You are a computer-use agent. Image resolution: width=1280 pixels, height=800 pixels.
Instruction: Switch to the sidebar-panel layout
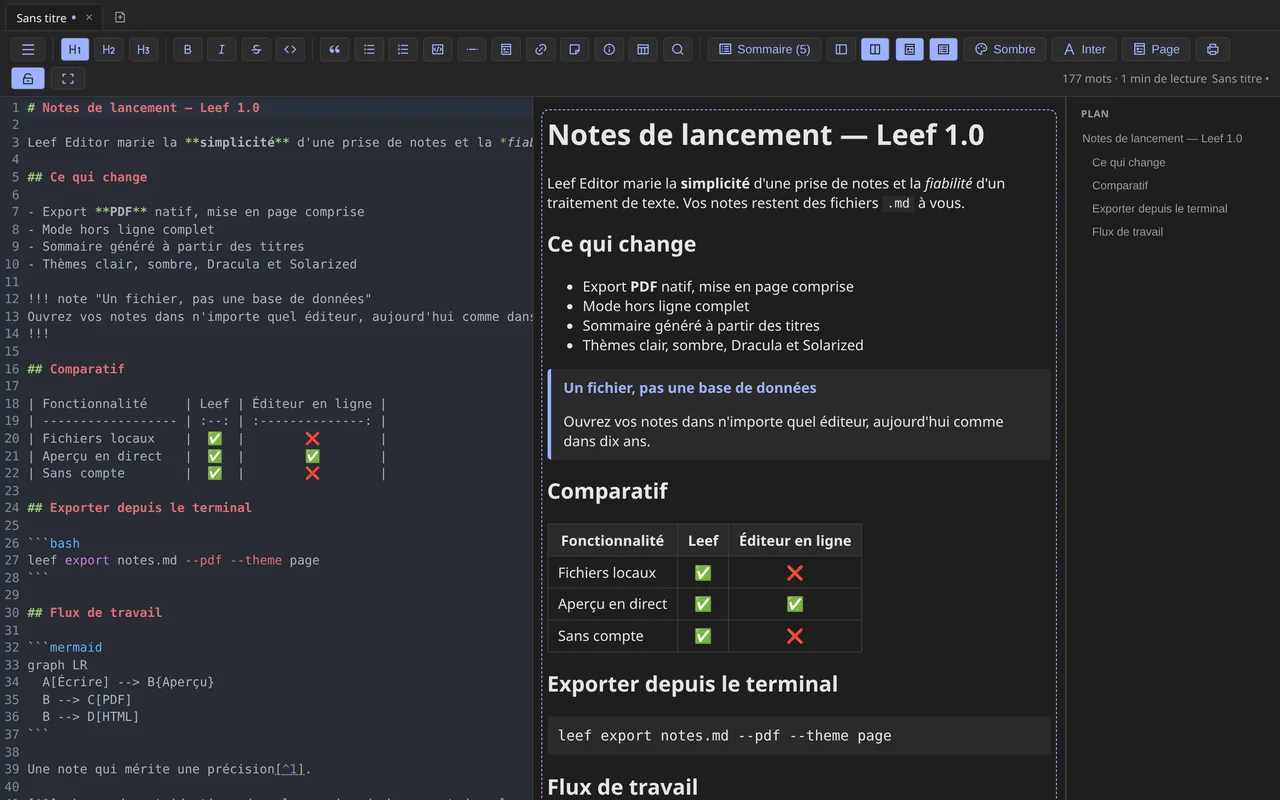pyautogui.click(x=841, y=49)
